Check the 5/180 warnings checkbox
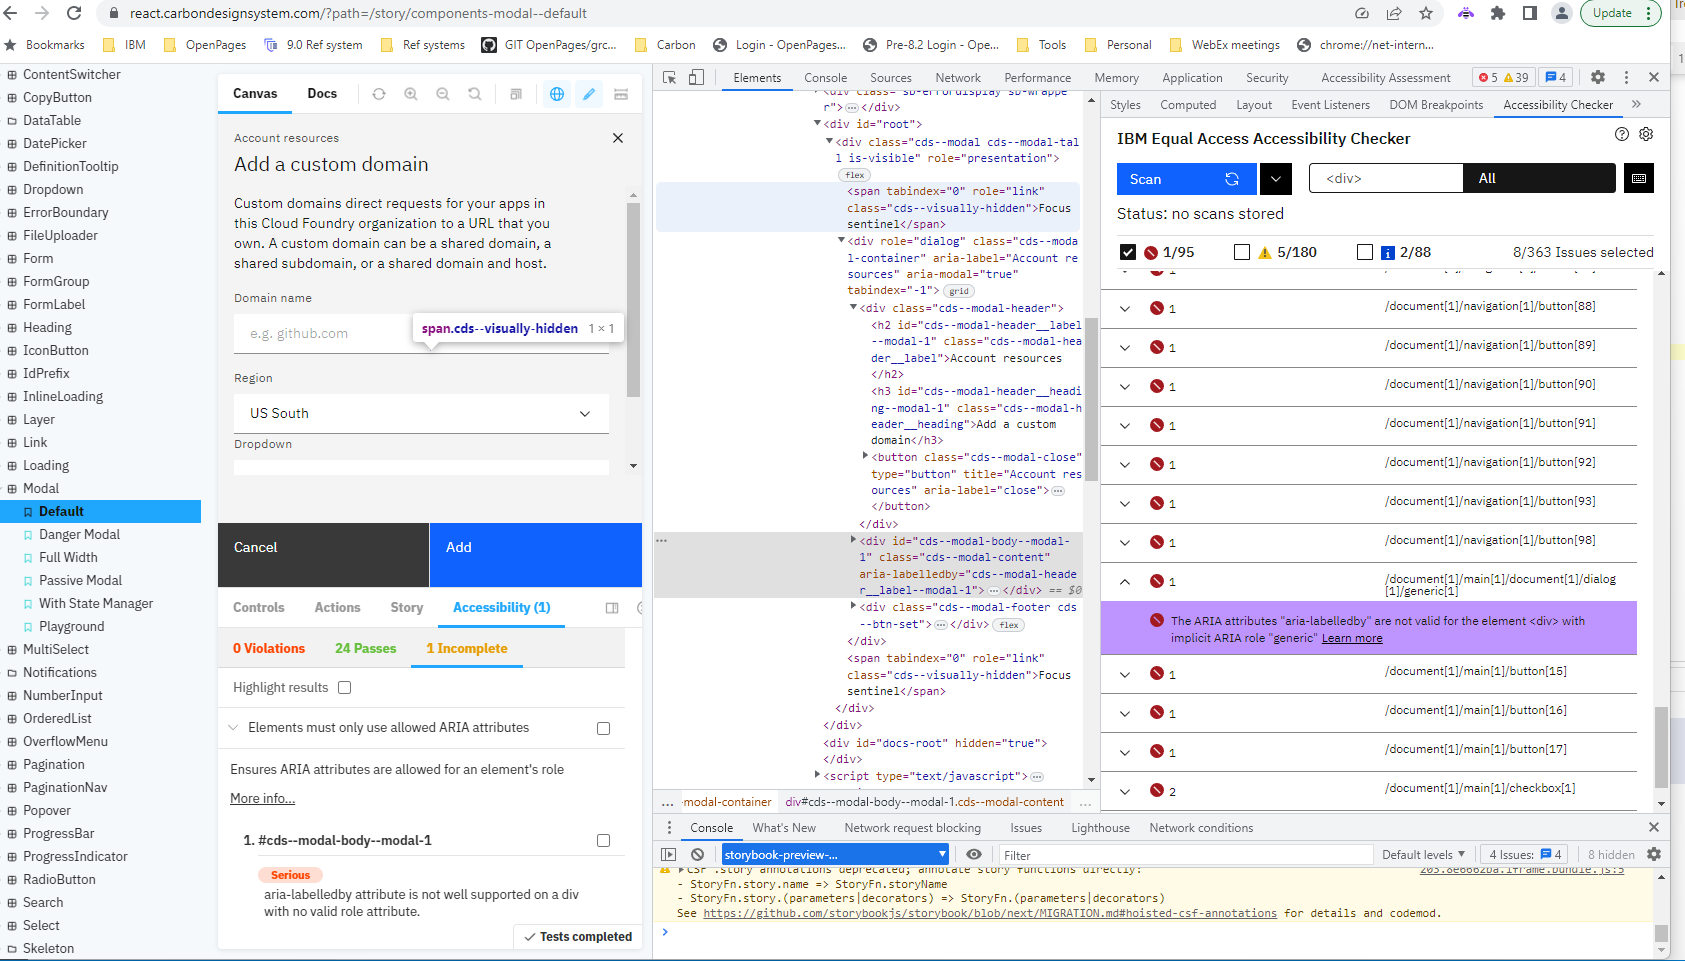The height and width of the screenshot is (961, 1685). pos(1242,252)
